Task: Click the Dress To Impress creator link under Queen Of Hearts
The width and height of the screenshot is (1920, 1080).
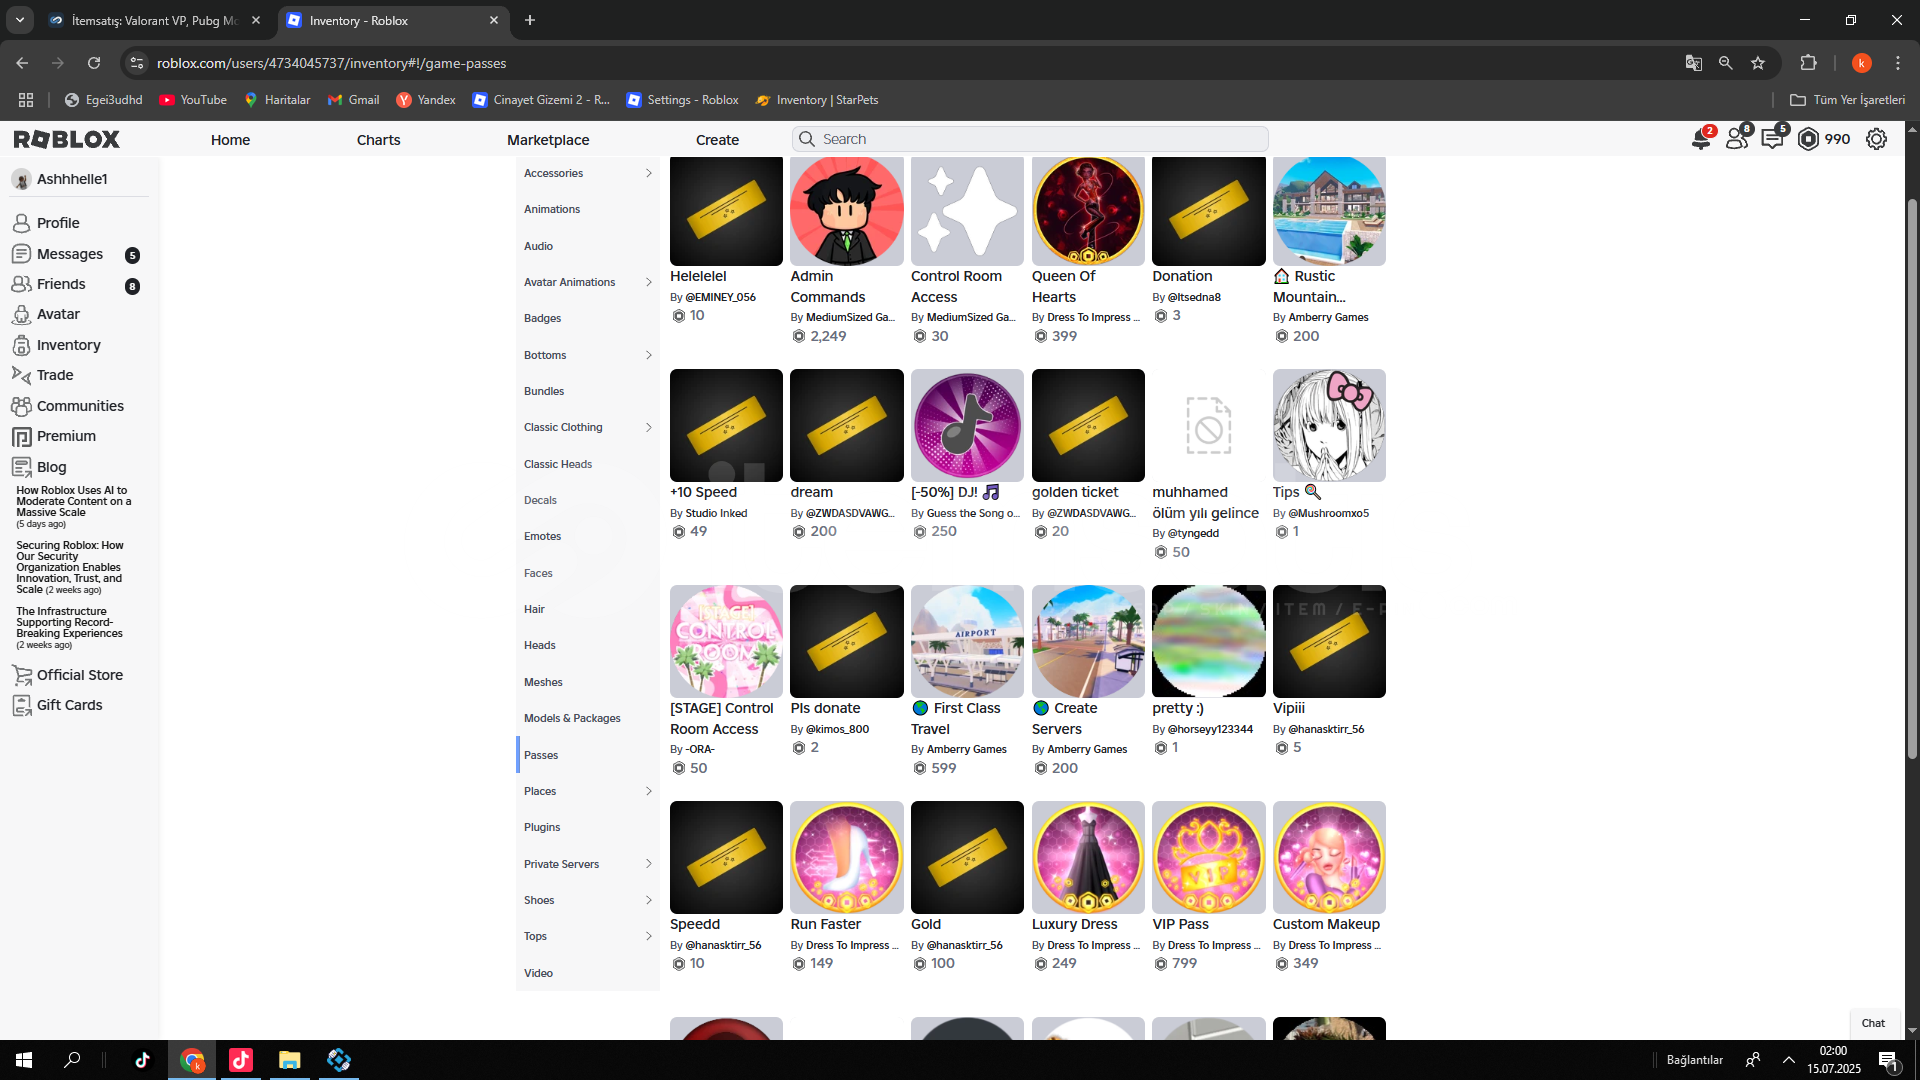Action: pyautogui.click(x=1093, y=317)
